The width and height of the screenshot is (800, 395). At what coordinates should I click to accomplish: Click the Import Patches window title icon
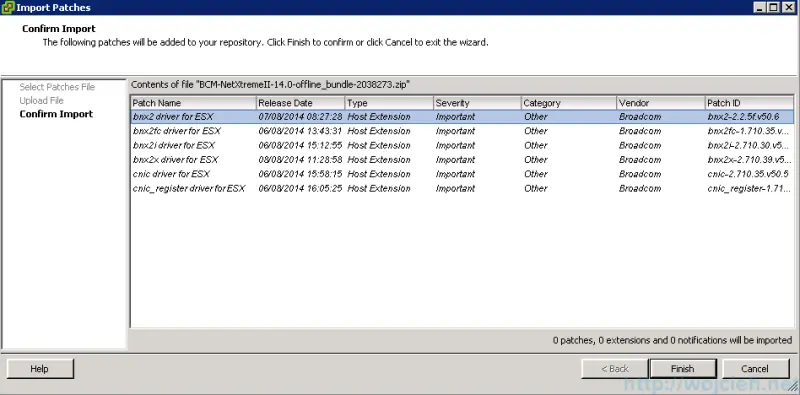pos(8,8)
